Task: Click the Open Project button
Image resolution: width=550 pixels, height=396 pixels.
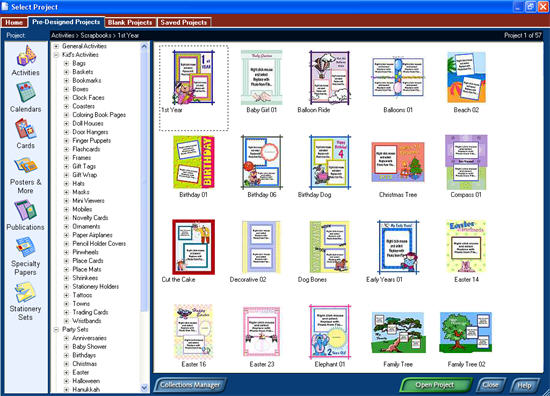Action: click(435, 385)
